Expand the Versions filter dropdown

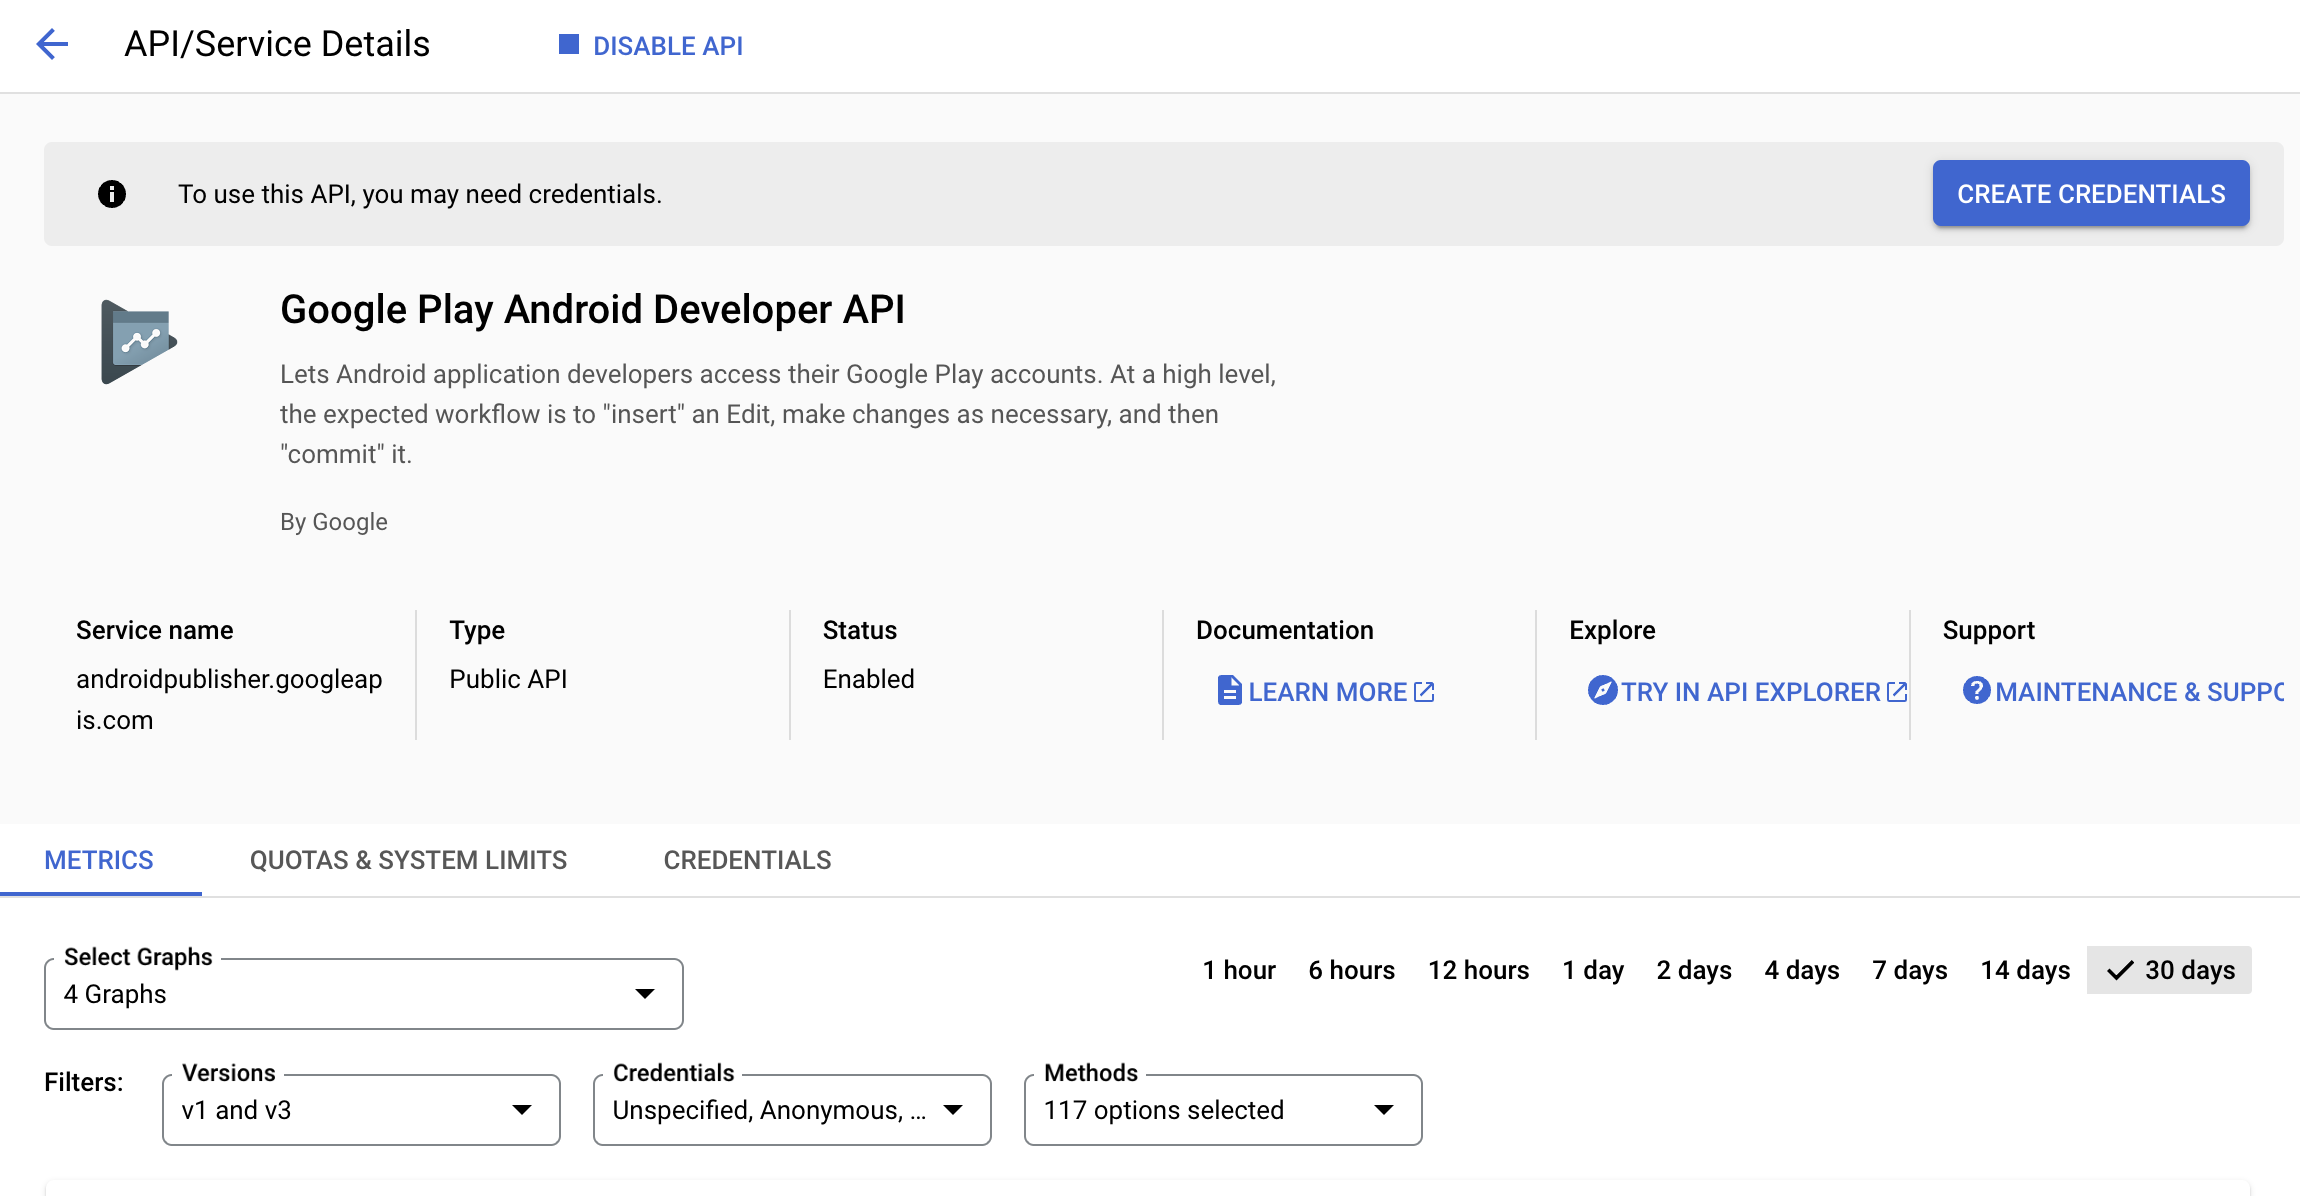361,1110
